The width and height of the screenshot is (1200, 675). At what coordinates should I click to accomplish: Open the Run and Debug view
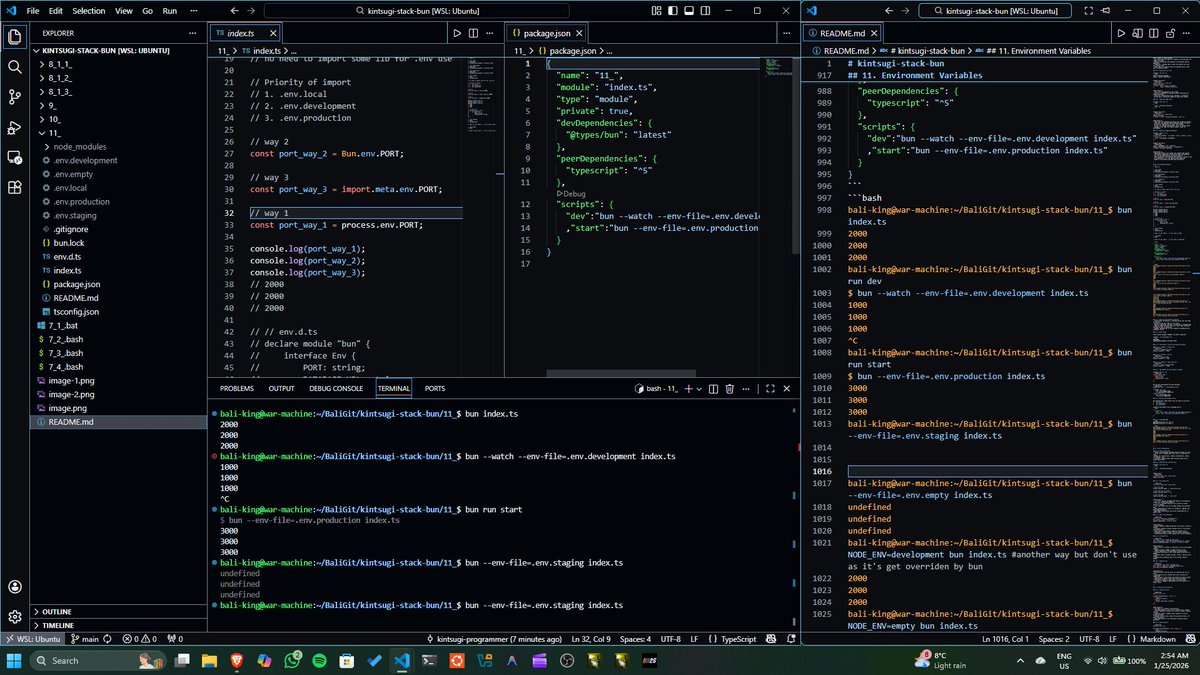pos(15,127)
